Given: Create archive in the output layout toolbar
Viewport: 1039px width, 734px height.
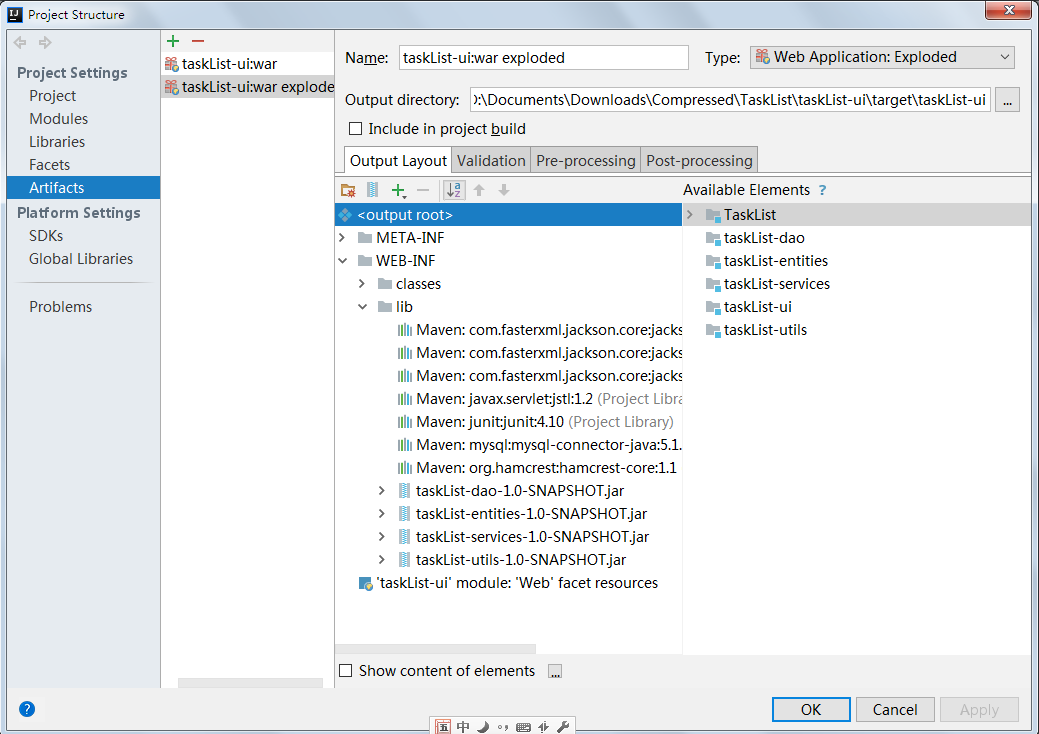Looking at the screenshot, I should click(x=373, y=191).
